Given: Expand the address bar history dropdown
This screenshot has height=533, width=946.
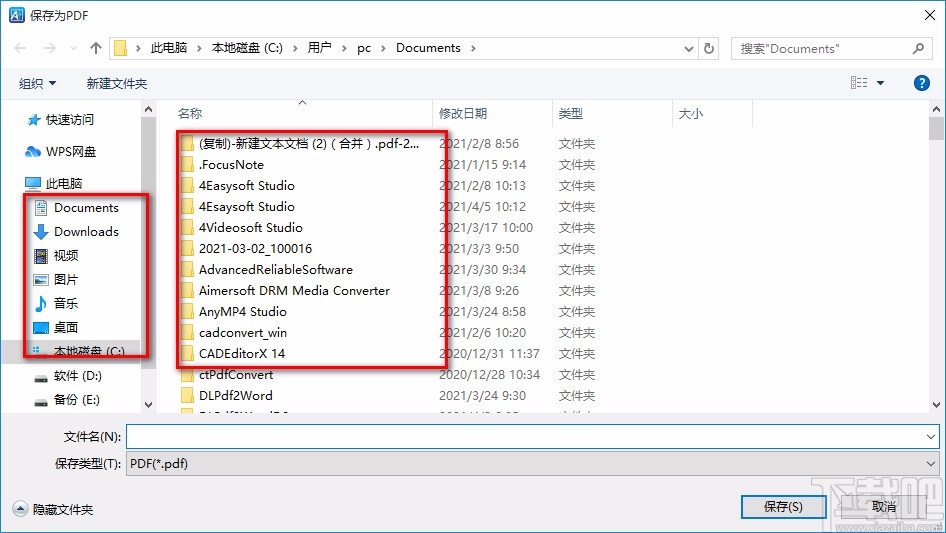Looking at the screenshot, I should click(x=688, y=49).
